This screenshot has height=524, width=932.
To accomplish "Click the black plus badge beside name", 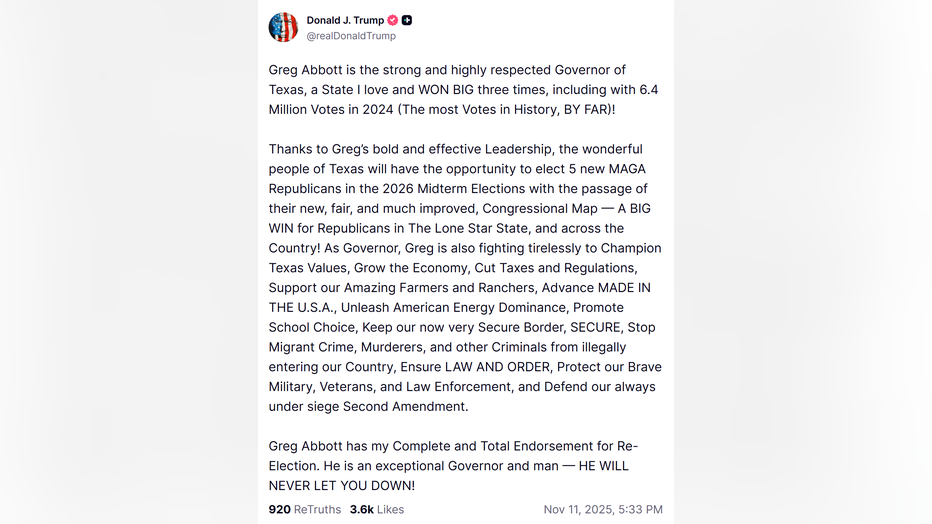I will click(x=407, y=20).
